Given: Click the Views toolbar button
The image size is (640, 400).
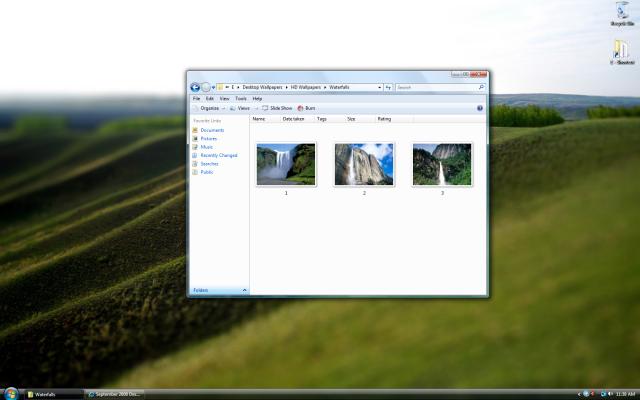Looking at the screenshot, I should pyautogui.click(x=240, y=108).
